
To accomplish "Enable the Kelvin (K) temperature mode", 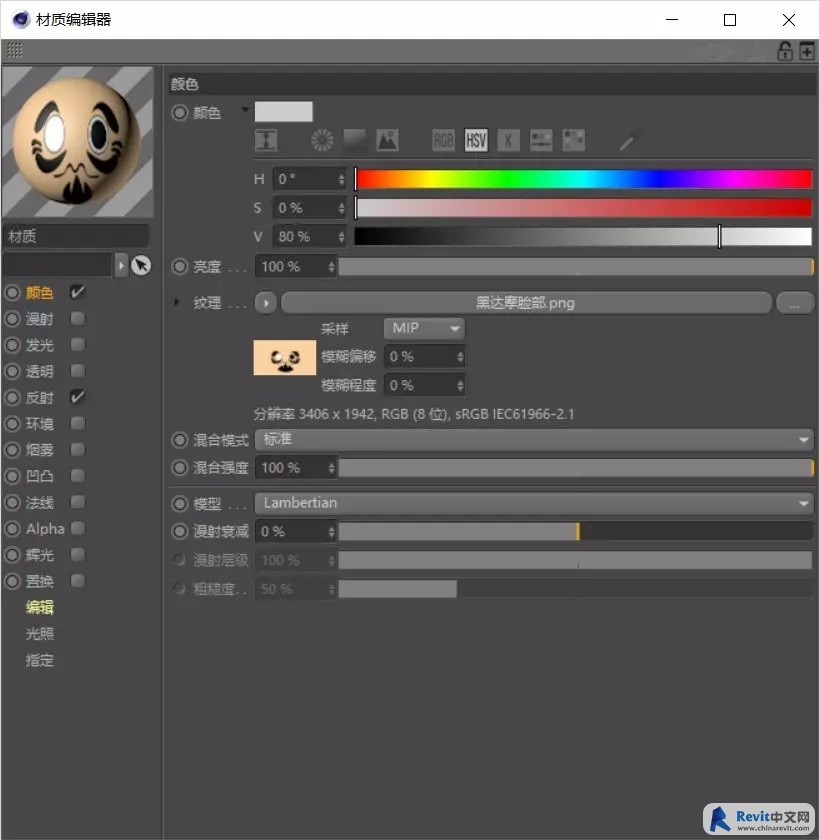I will 508,141.
